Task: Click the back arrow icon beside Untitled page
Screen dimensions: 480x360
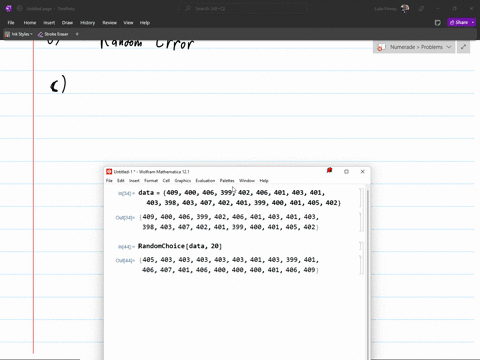Action: [19, 9]
